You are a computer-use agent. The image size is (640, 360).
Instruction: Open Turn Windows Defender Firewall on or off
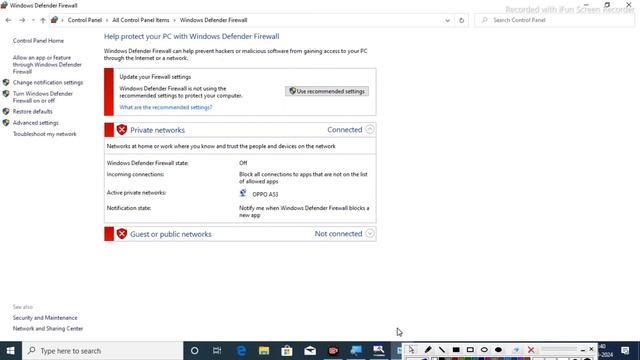pos(43,97)
